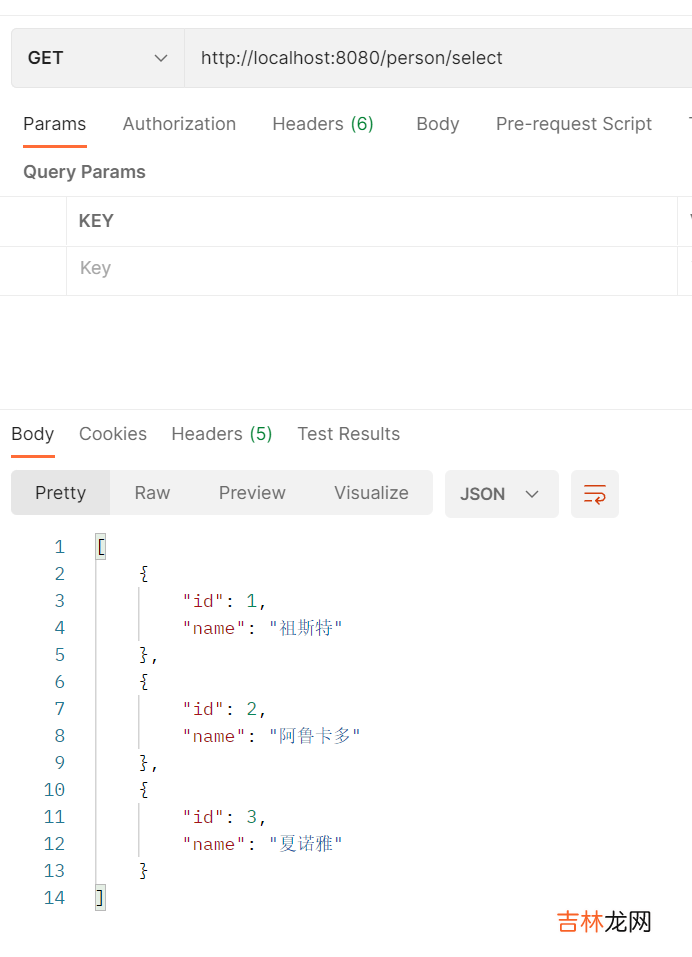Open the Visualize response view
692x957 pixels.
pyautogui.click(x=371, y=493)
